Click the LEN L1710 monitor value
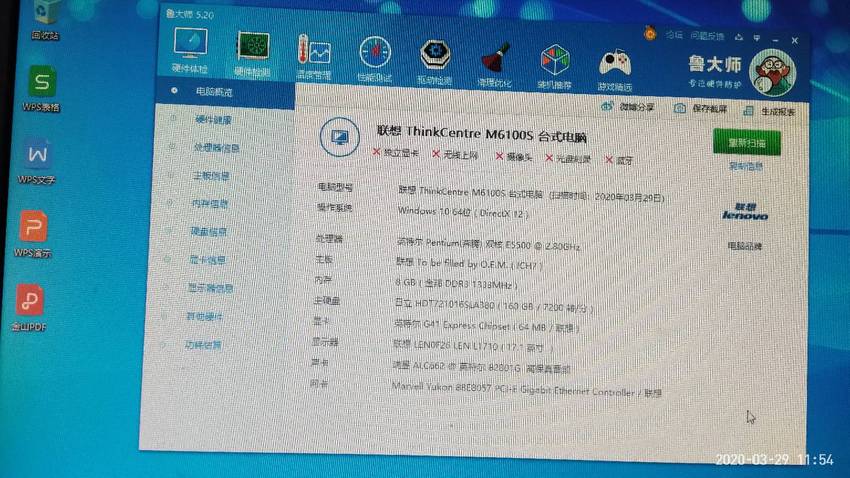 pyautogui.click(x=473, y=346)
